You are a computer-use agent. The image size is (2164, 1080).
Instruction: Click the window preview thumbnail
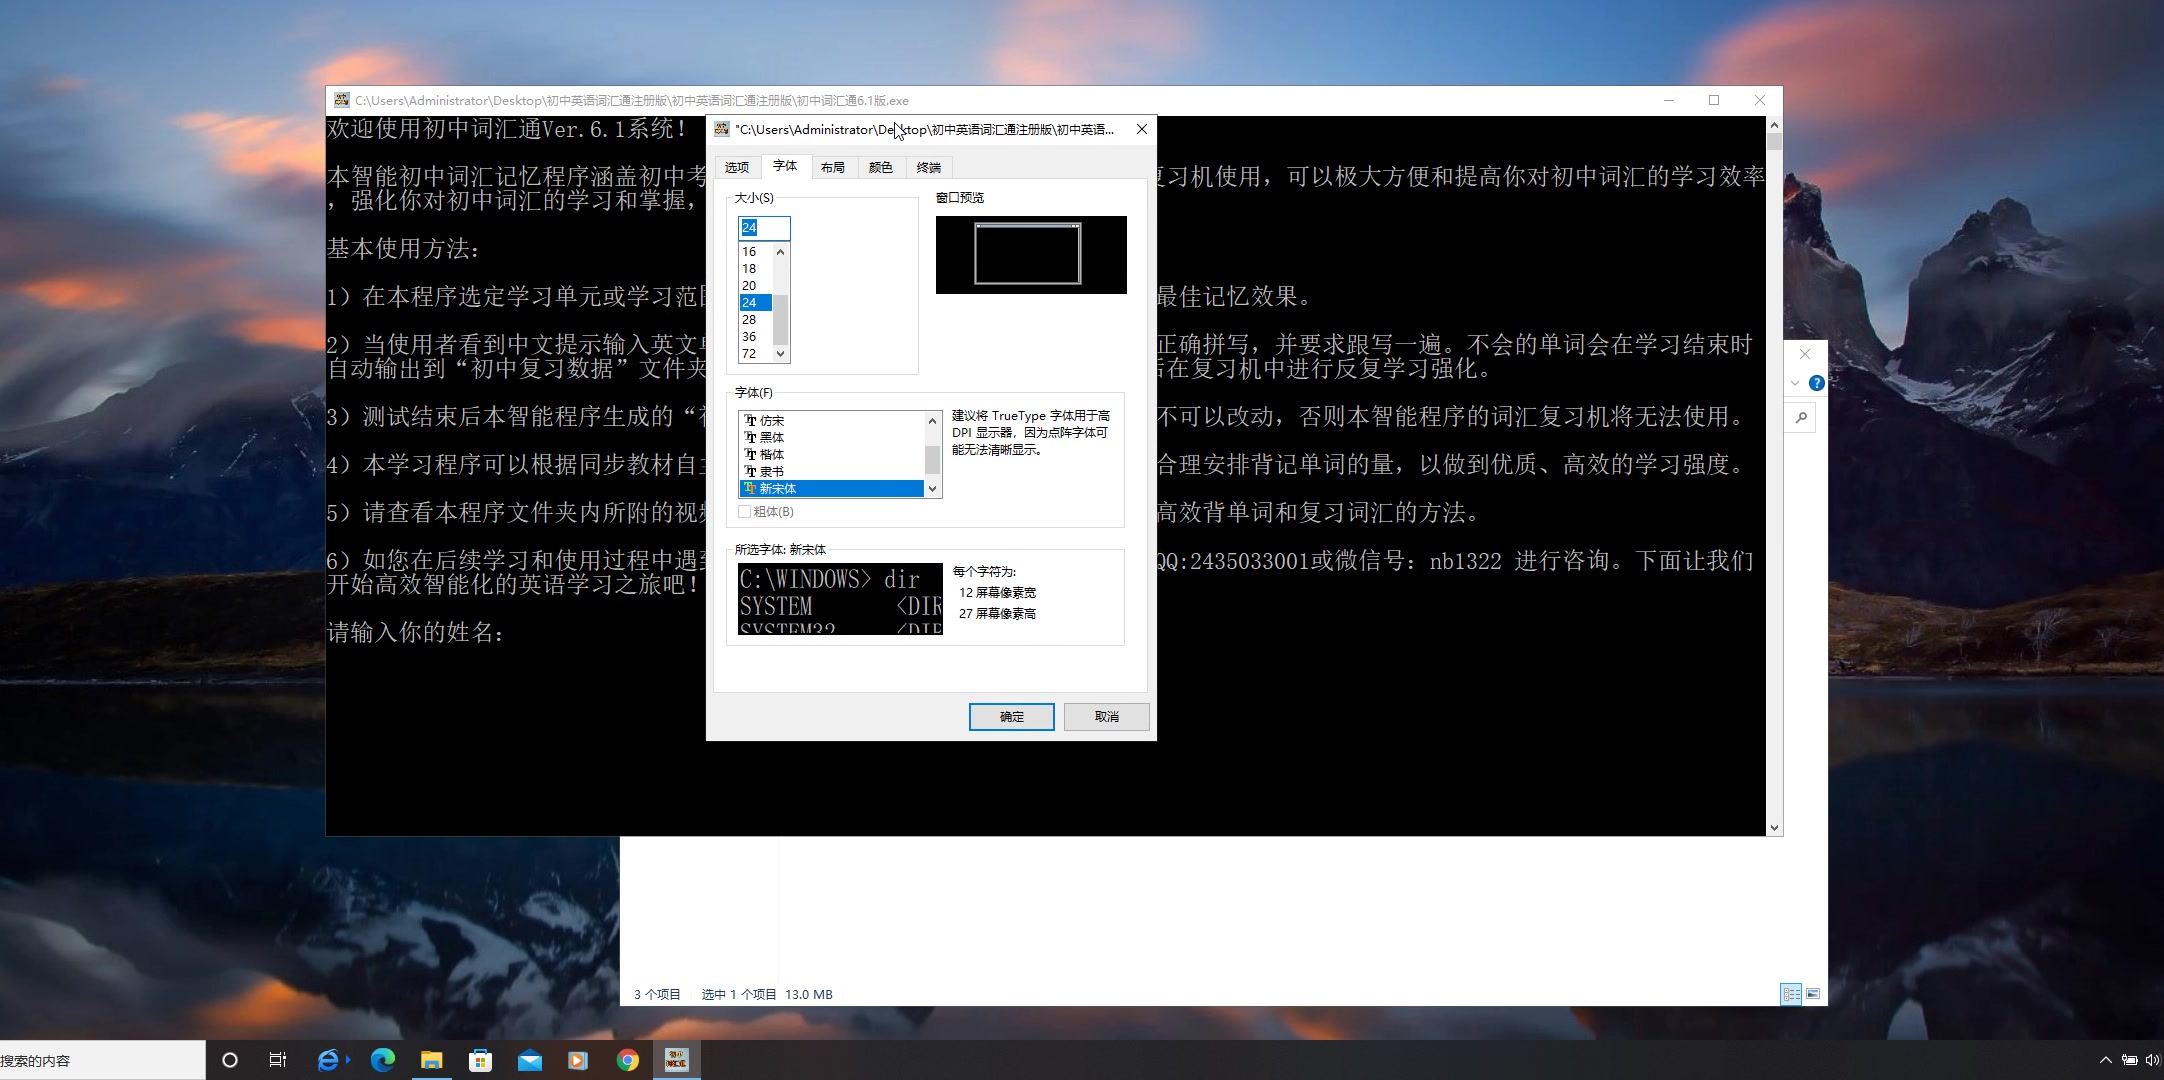tap(1031, 255)
